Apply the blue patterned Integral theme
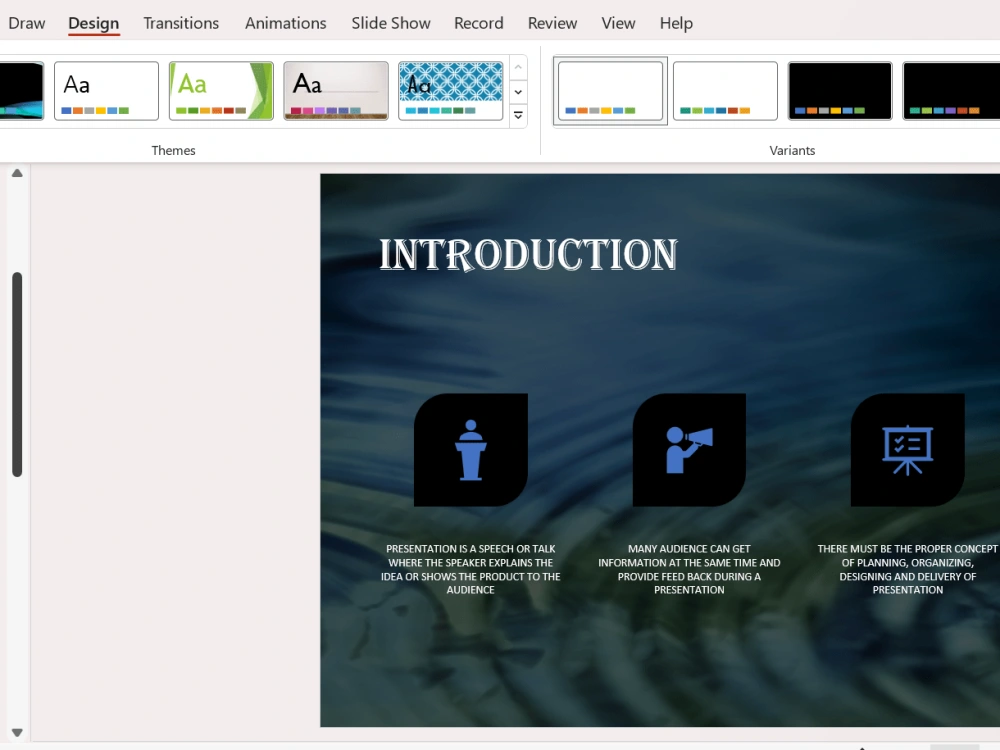This screenshot has width=1000, height=750. point(451,91)
